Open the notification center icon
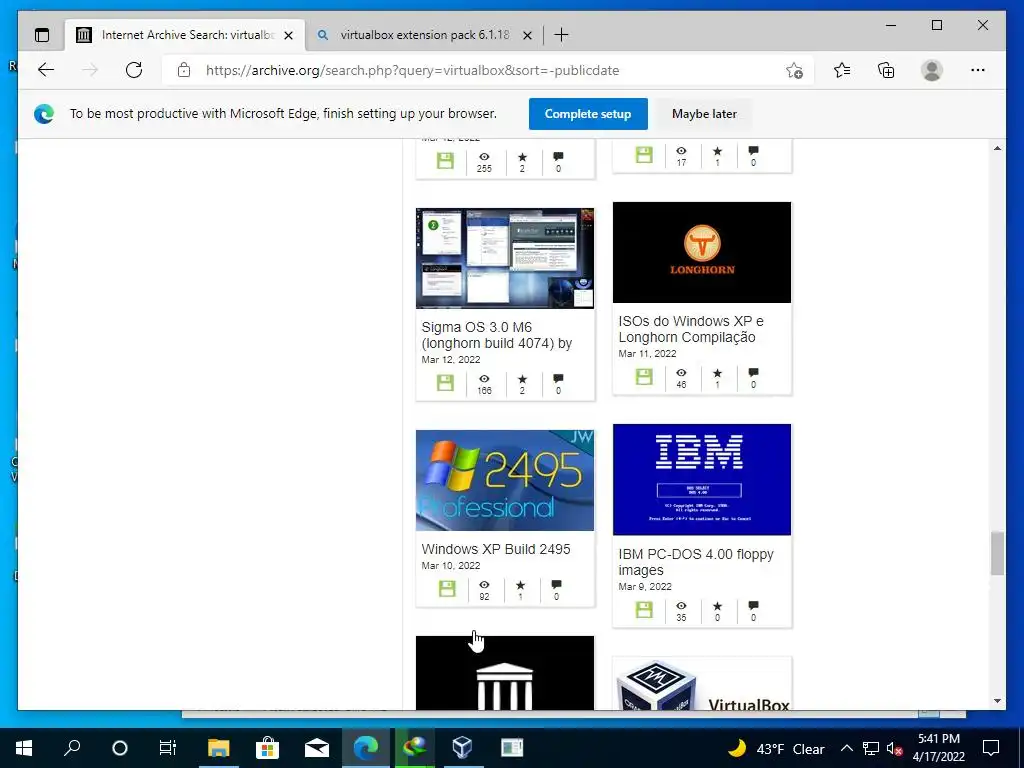This screenshot has height=768, width=1024. click(991, 748)
